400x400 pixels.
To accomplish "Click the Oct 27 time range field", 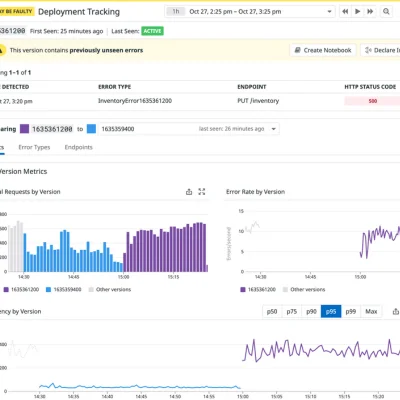I will click(249, 12).
